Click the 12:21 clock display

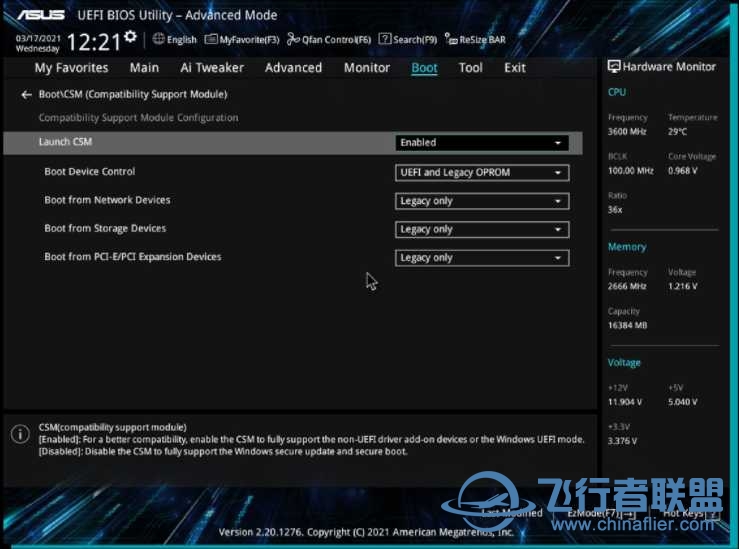pos(94,42)
